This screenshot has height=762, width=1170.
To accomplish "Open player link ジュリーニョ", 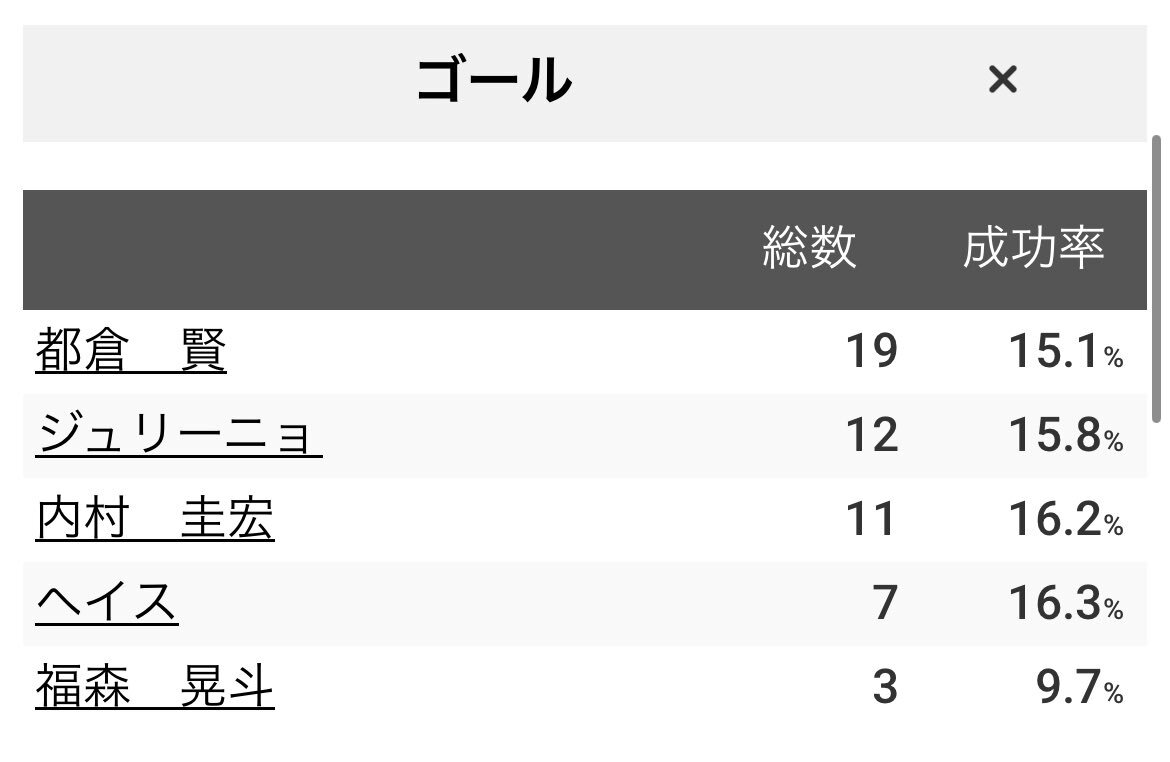I will [178, 436].
